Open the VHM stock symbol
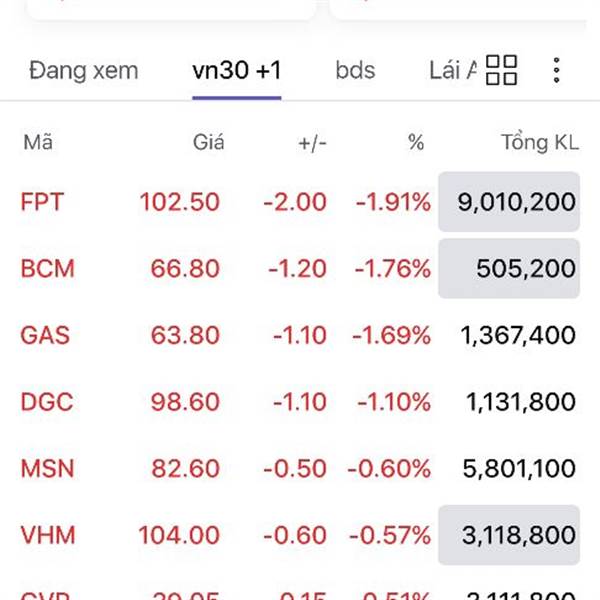600x600 pixels. [x=48, y=535]
